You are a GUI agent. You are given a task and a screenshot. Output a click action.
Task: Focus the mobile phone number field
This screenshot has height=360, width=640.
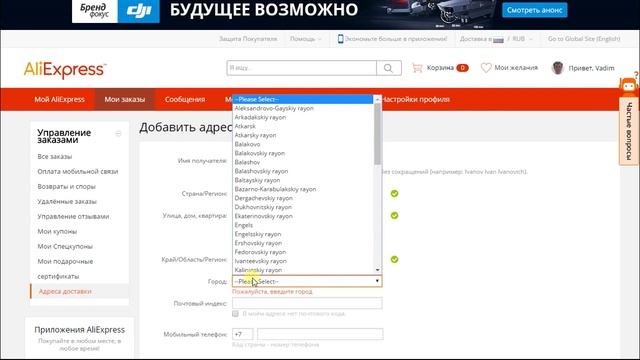coord(320,334)
